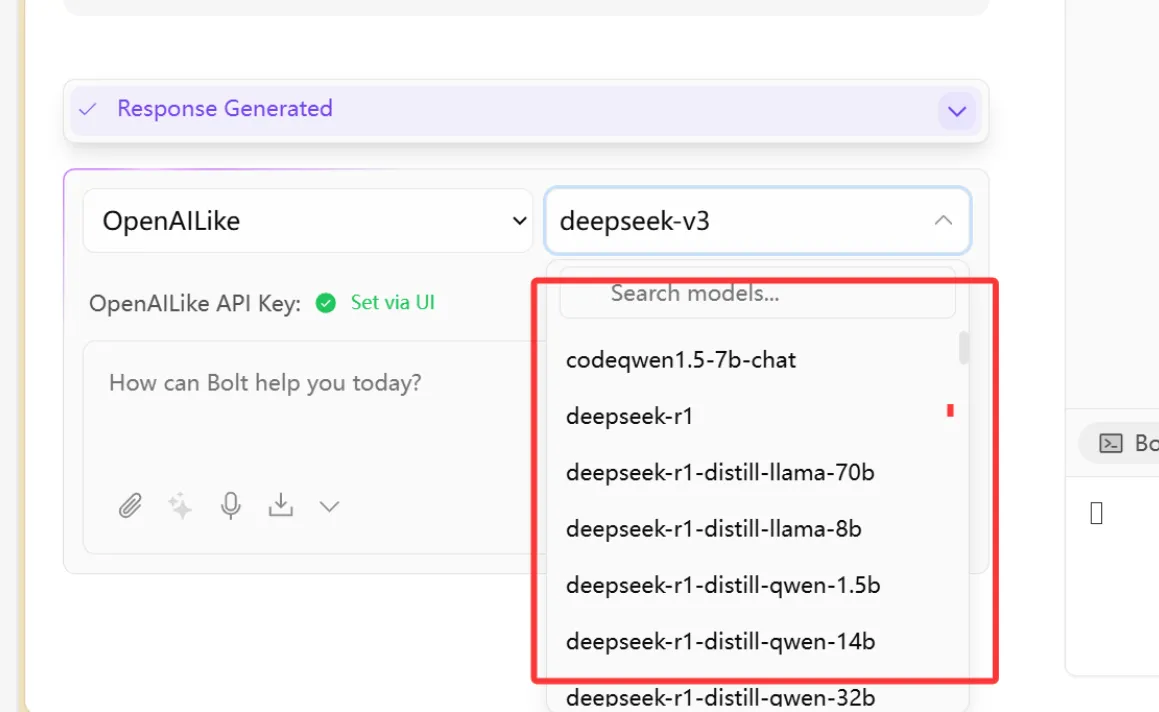Expand the chevron beside the download icon
This screenshot has height=712, width=1159.
point(329,507)
